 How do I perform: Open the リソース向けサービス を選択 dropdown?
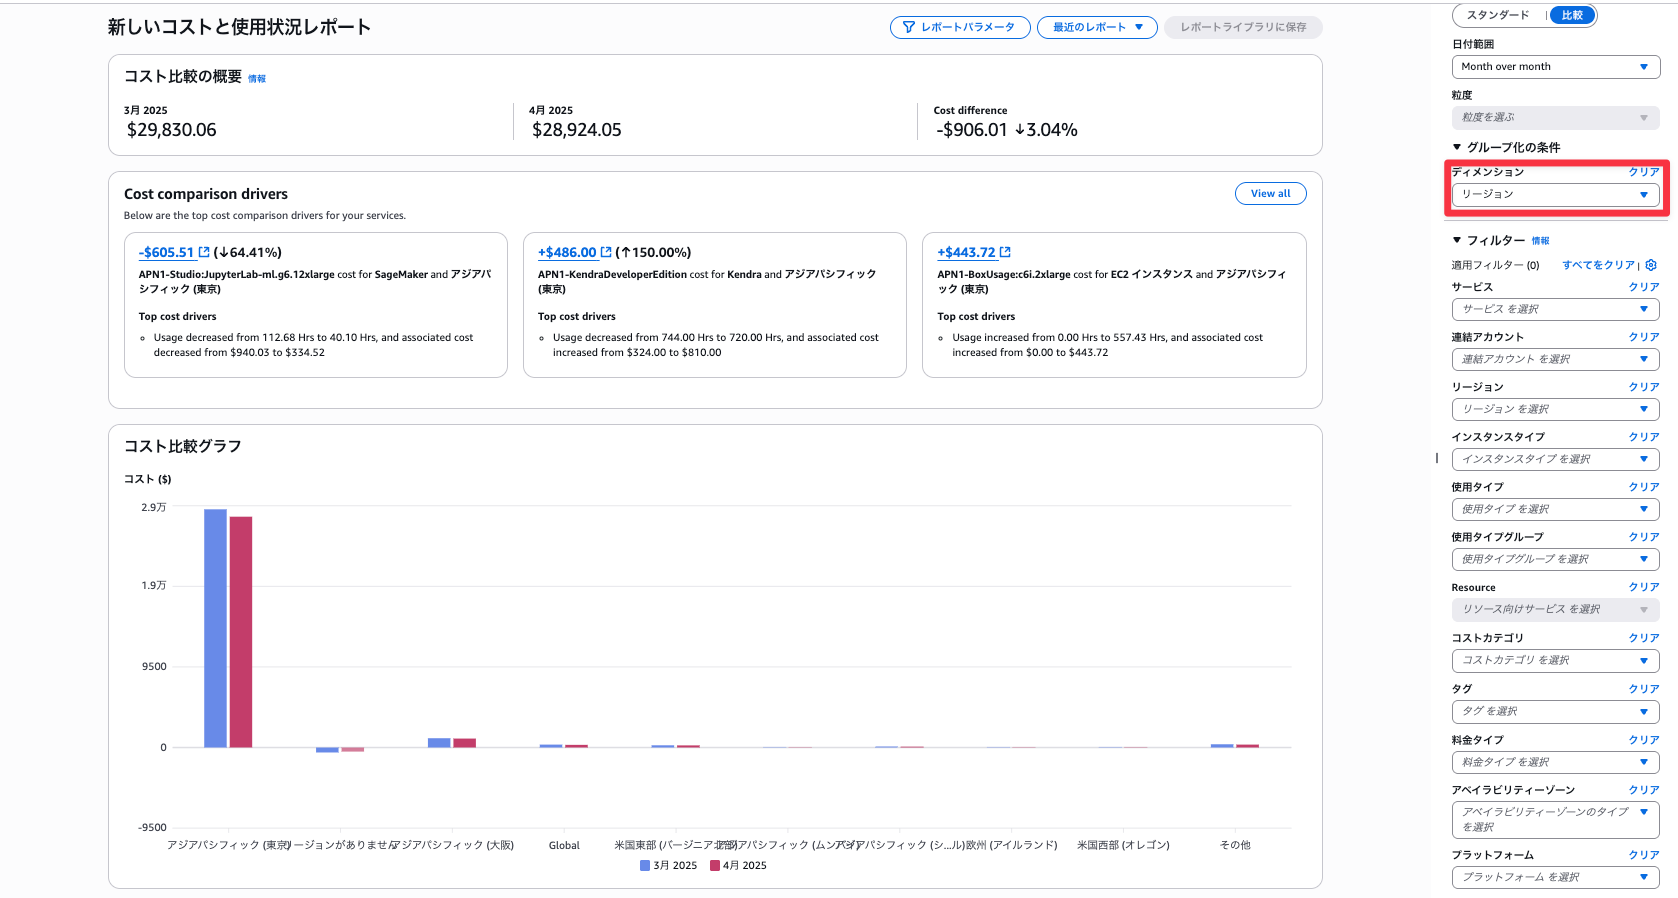tap(1555, 609)
